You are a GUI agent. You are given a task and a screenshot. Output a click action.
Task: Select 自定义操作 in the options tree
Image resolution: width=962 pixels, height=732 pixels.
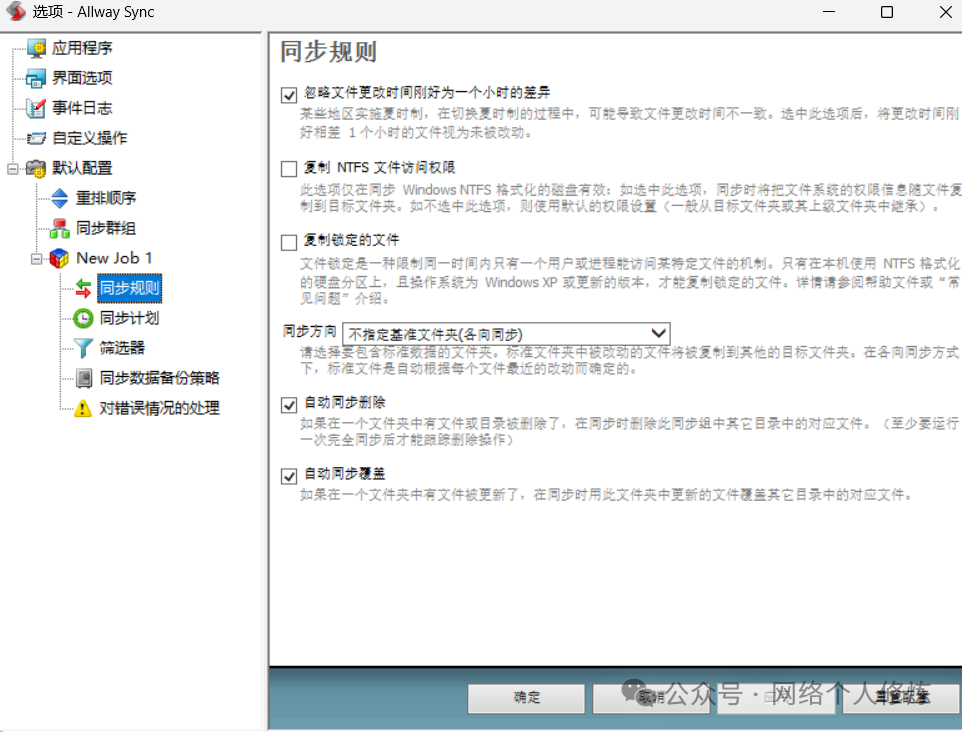(x=89, y=138)
